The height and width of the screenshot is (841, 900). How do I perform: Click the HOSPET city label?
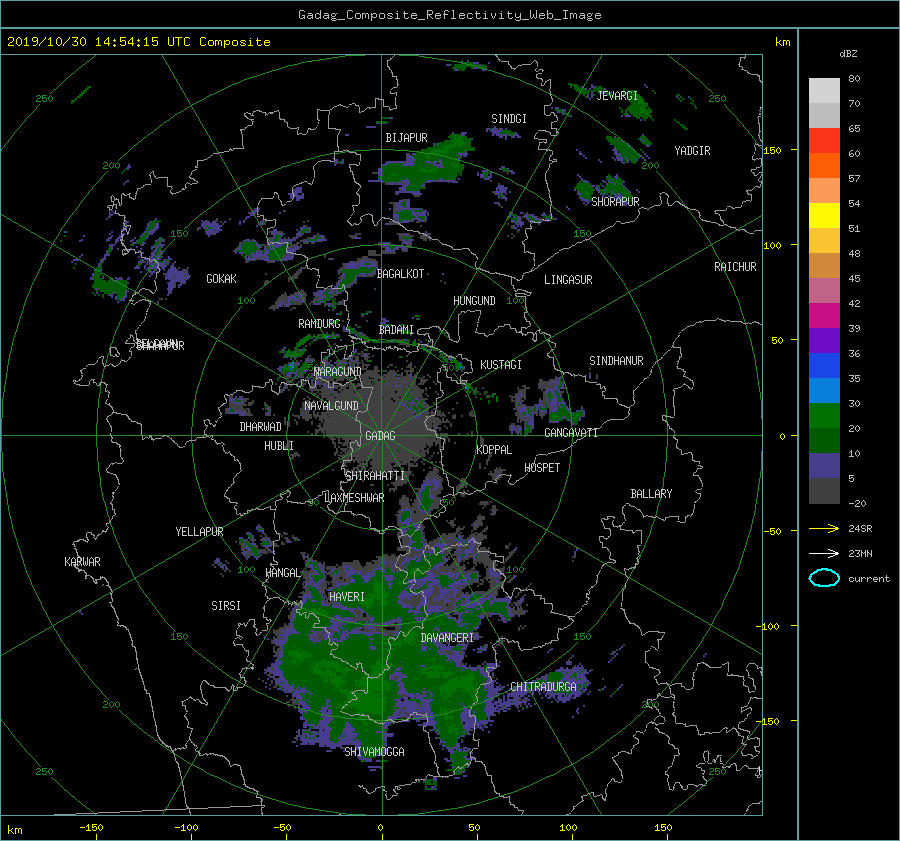(542, 468)
